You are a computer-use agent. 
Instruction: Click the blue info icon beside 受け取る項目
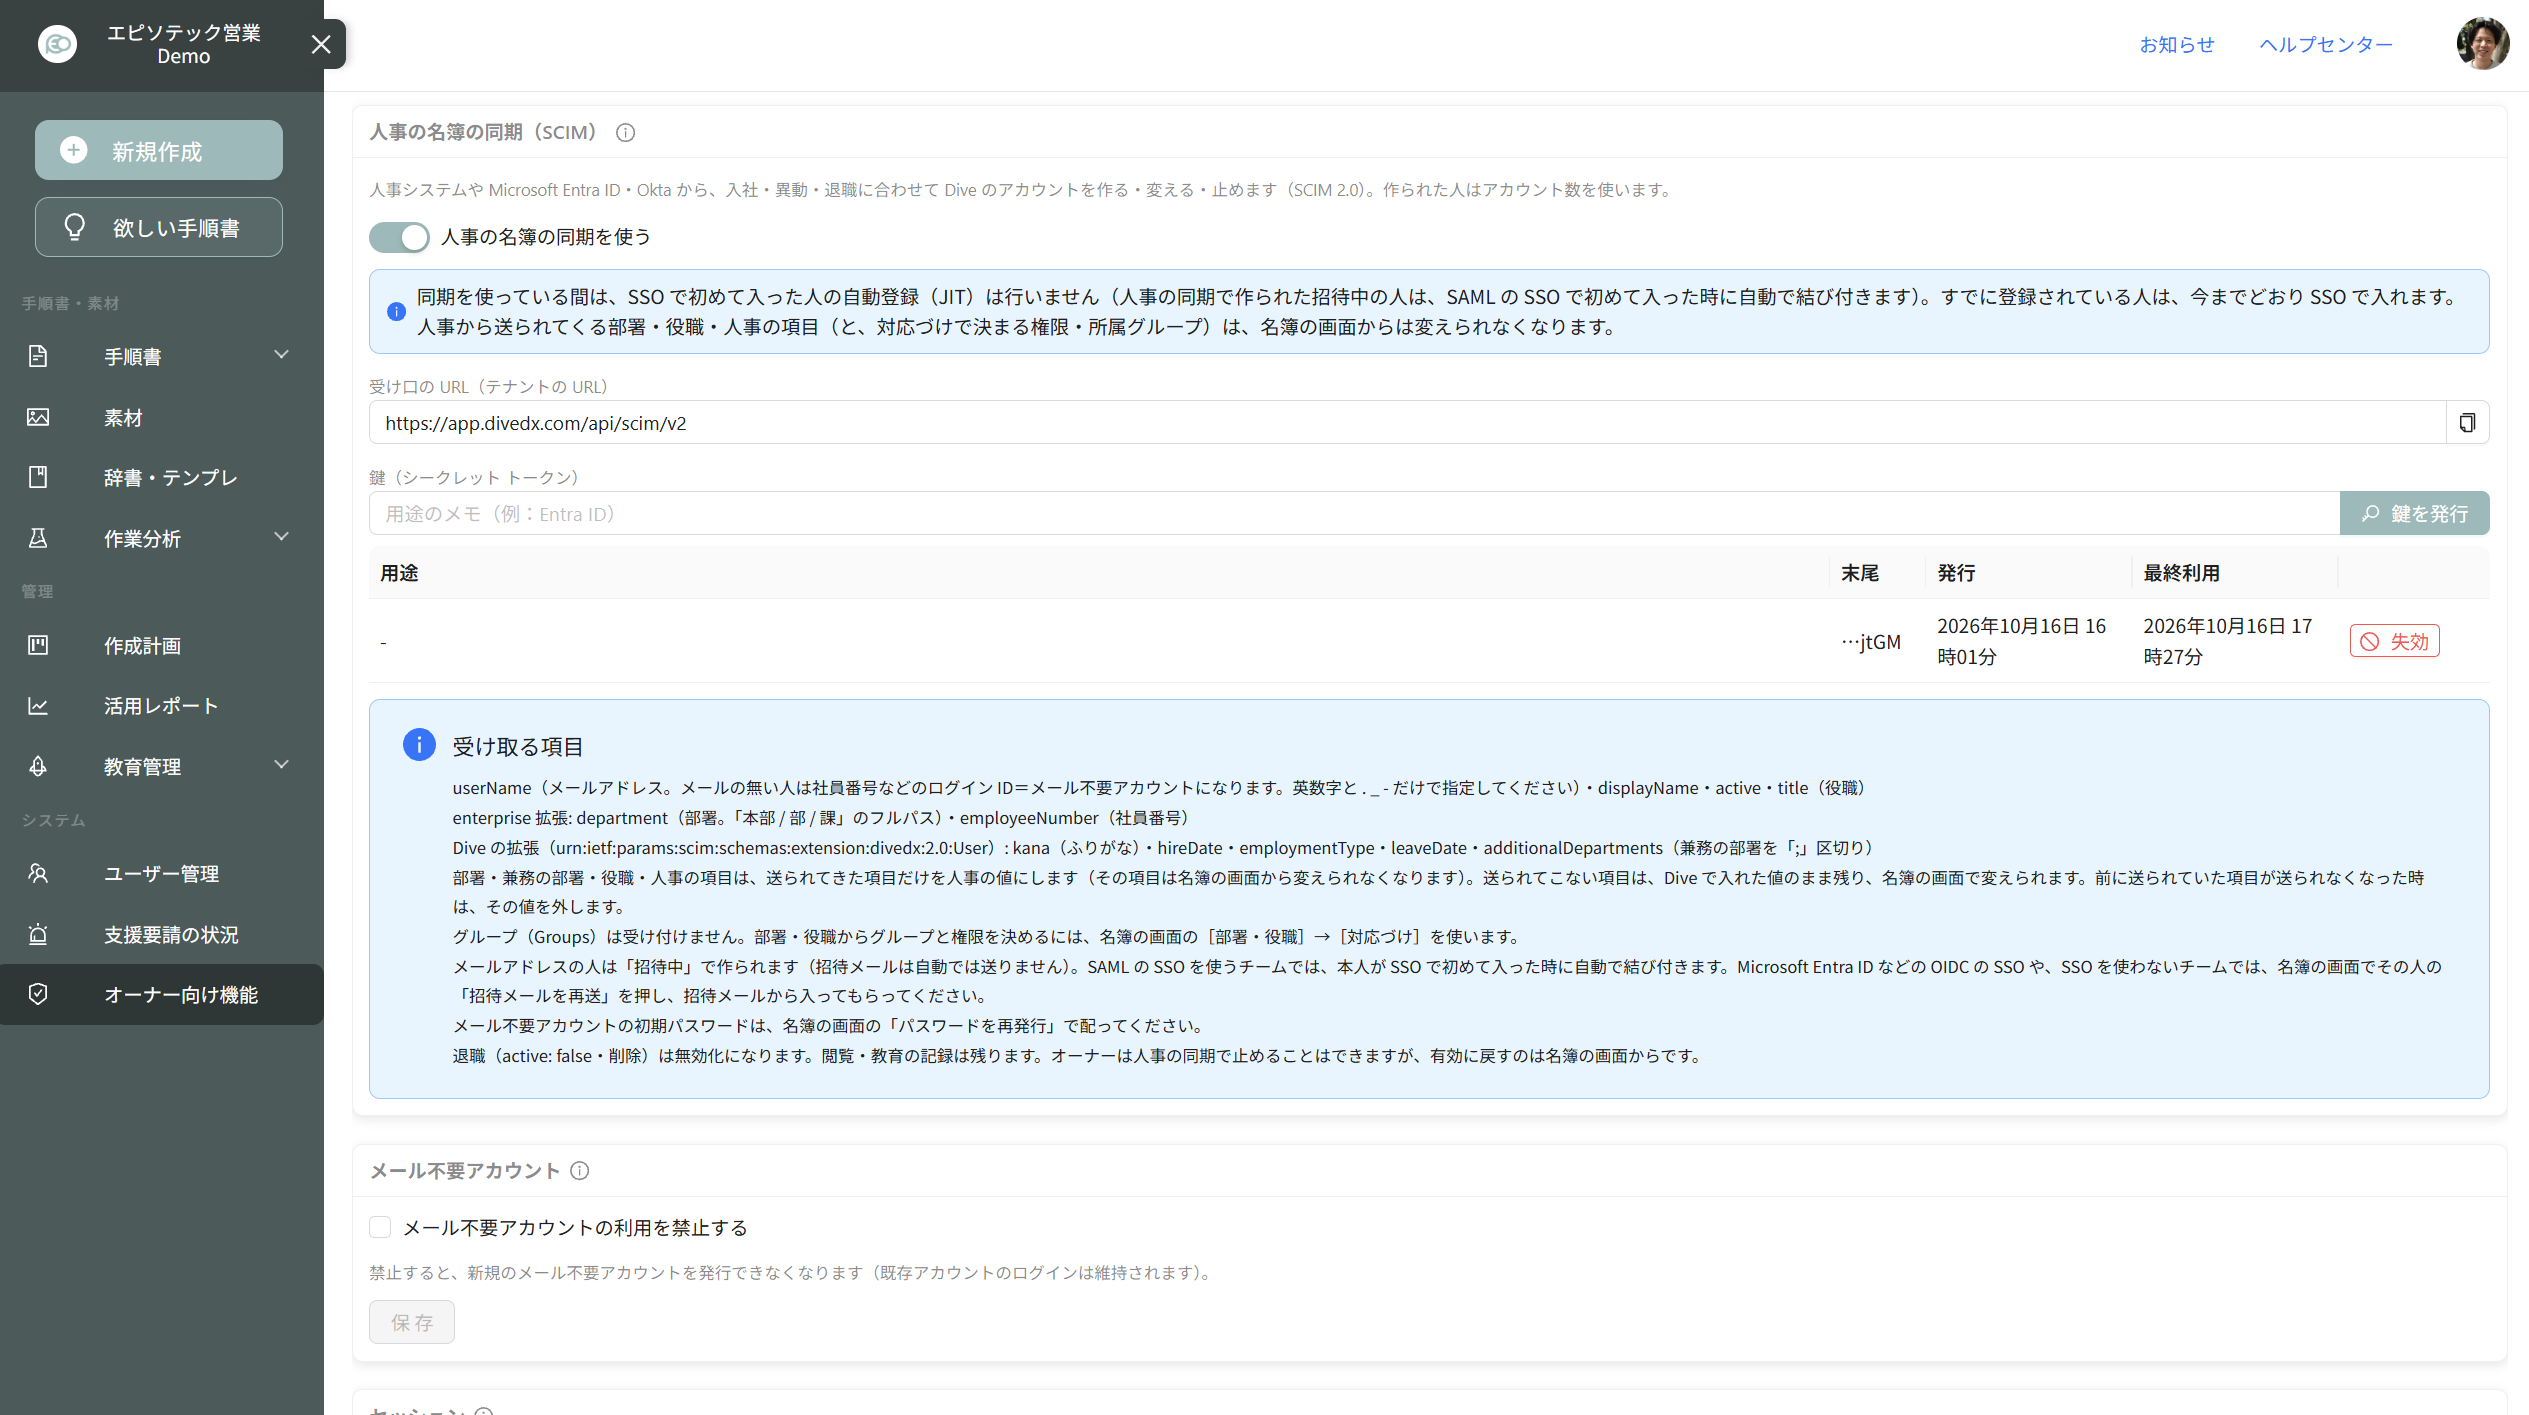tap(419, 745)
